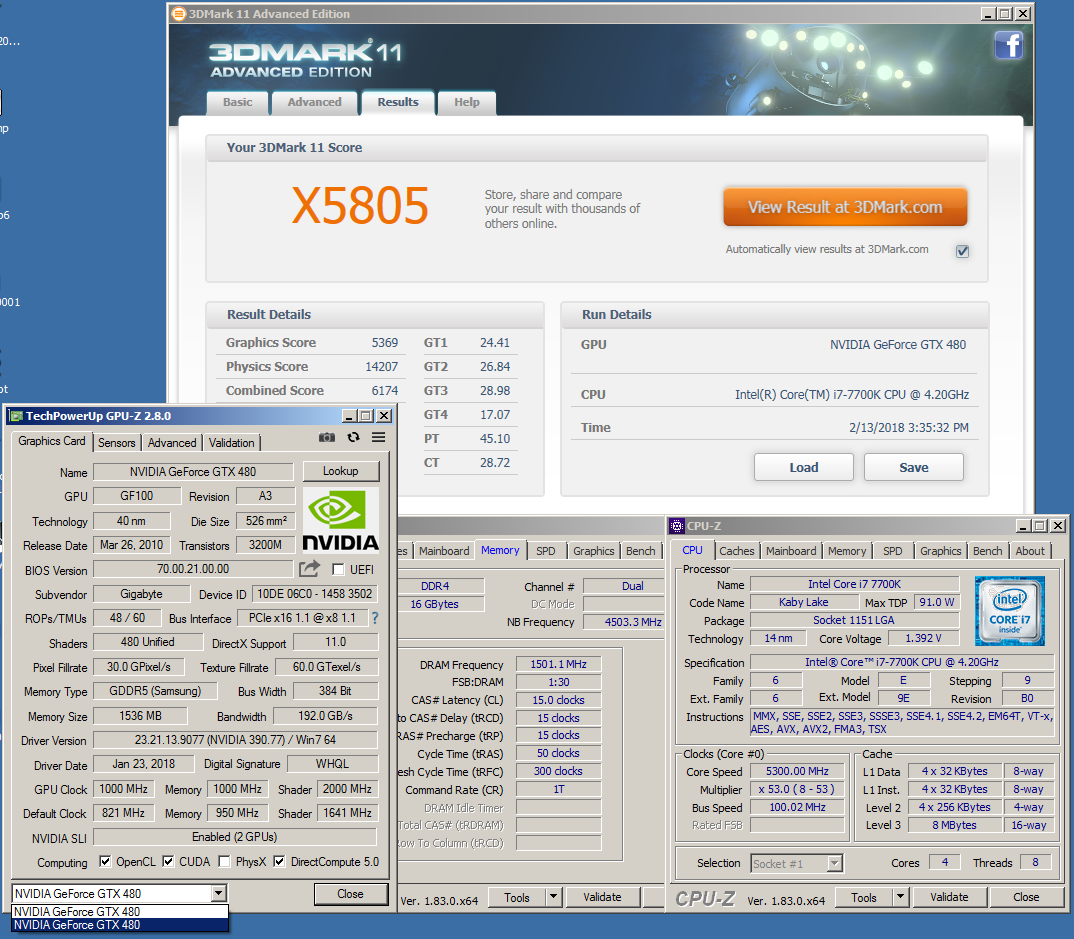The width and height of the screenshot is (1074, 939).
Task: Toggle the CUDA checkbox
Action: point(168,862)
